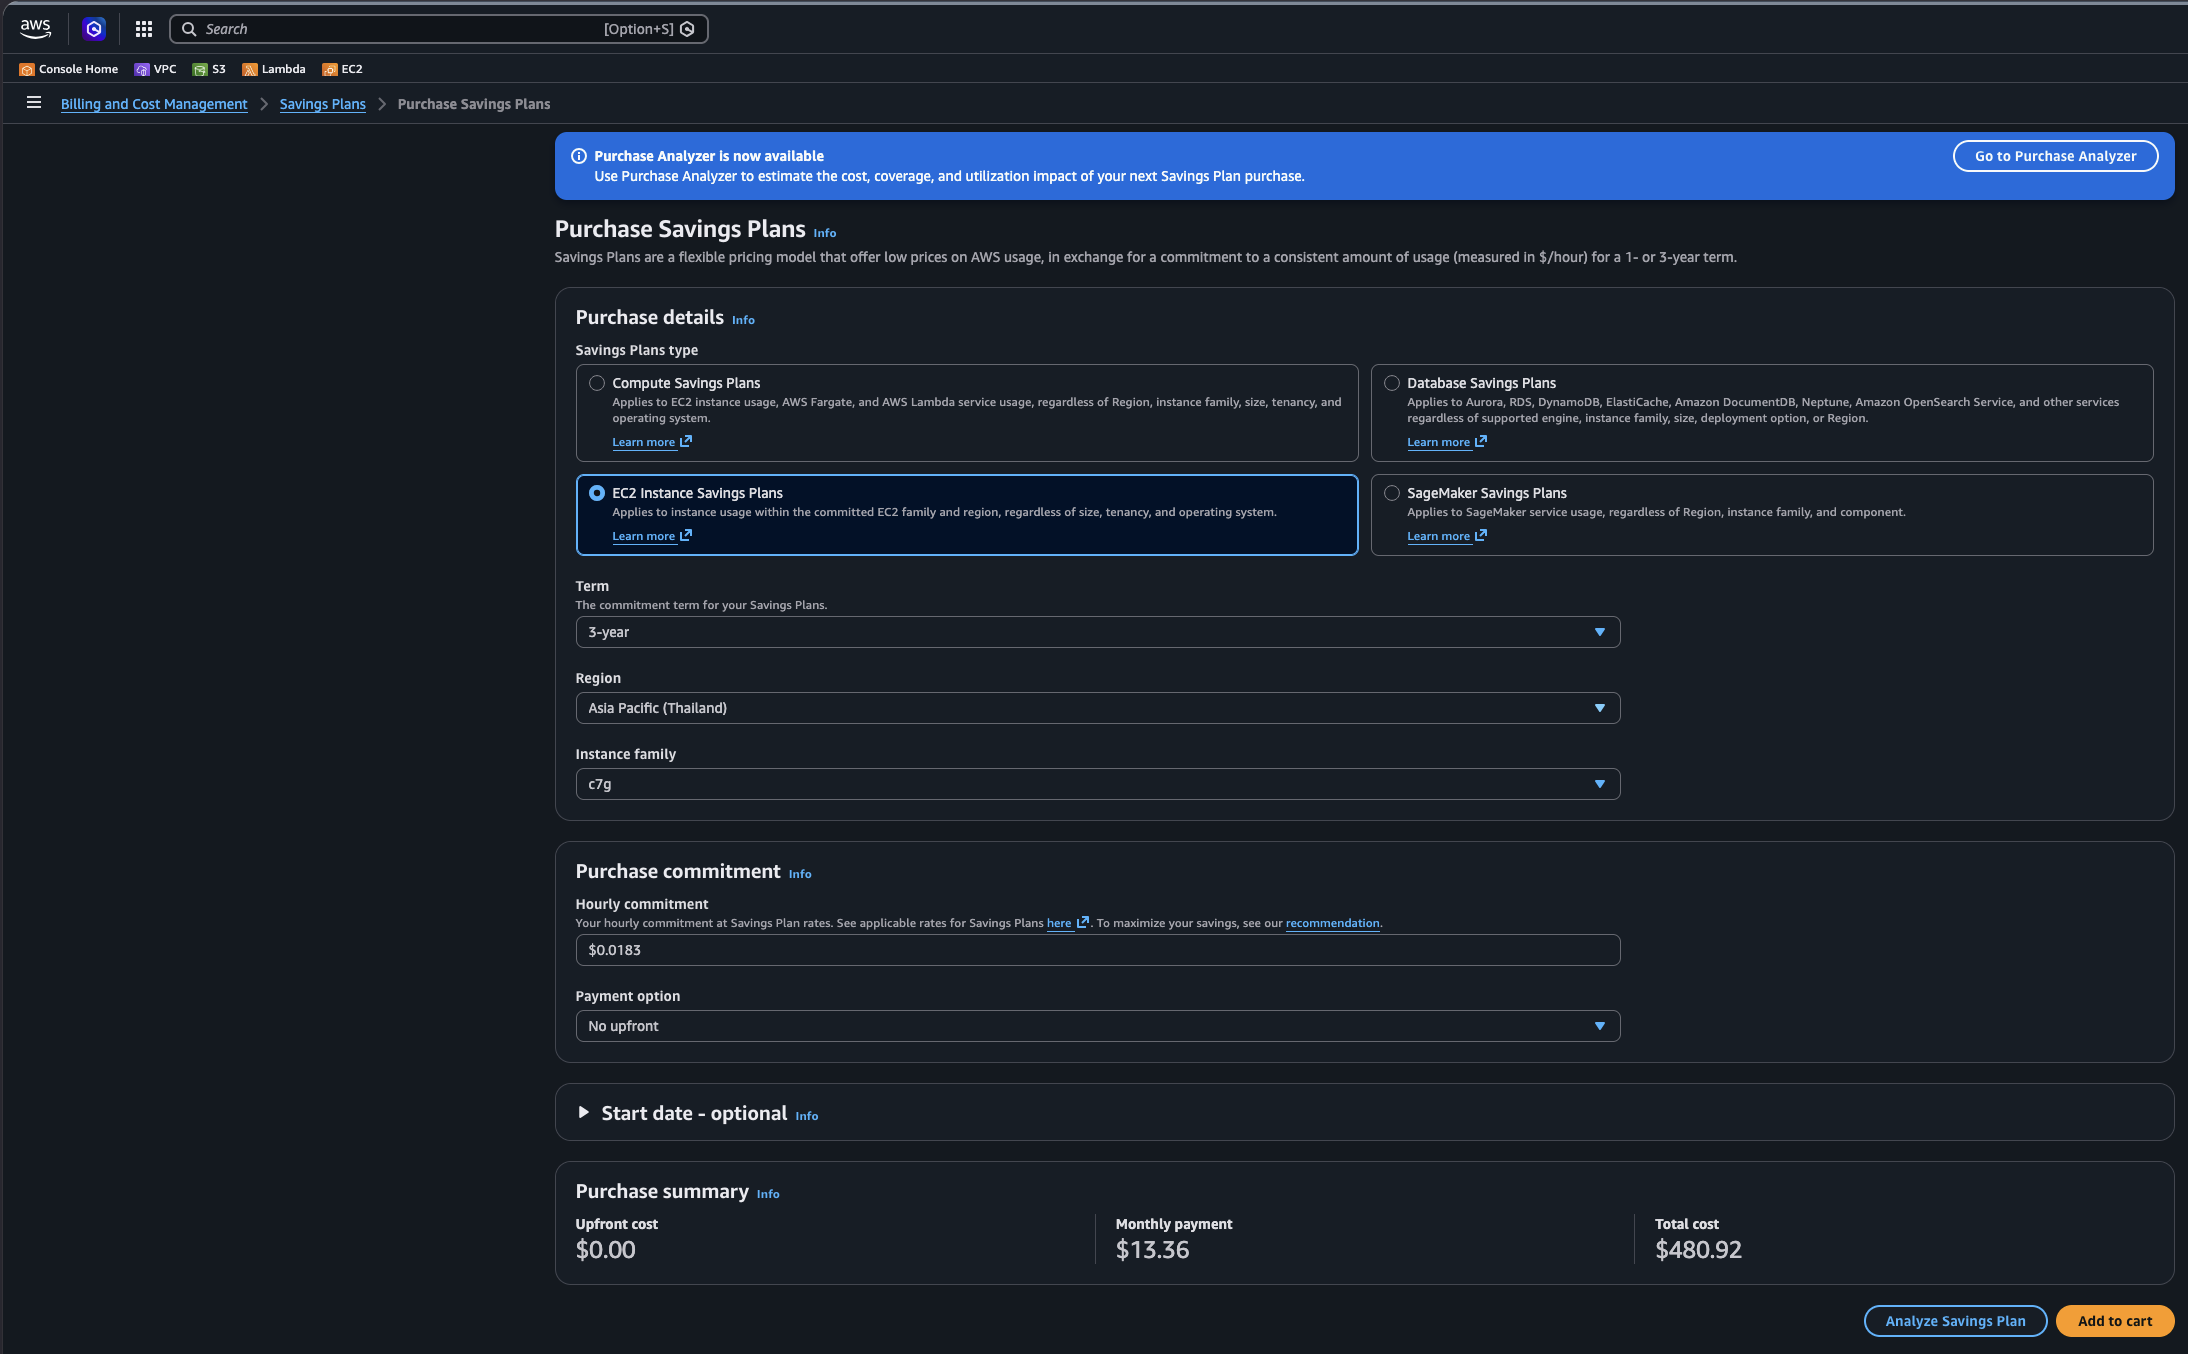Select Database Savings Plans radio option

click(1392, 383)
